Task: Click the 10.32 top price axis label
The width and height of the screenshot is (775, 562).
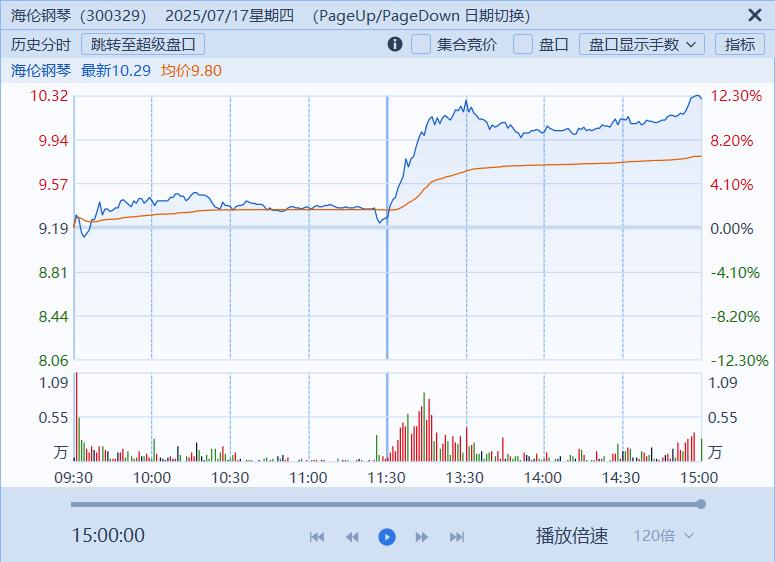Action: [x=49, y=95]
